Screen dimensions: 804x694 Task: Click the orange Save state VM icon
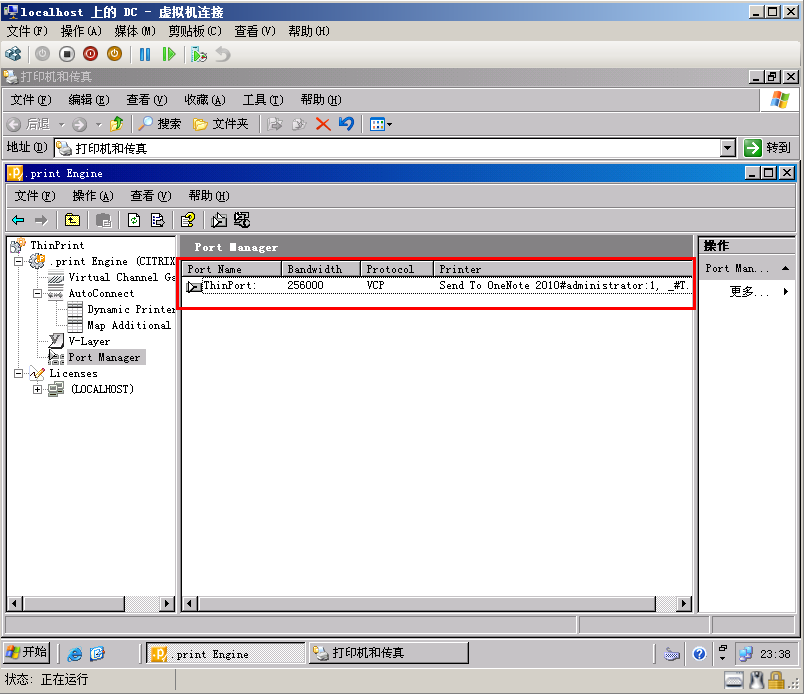pyautogui.click(x=114, y=54)
